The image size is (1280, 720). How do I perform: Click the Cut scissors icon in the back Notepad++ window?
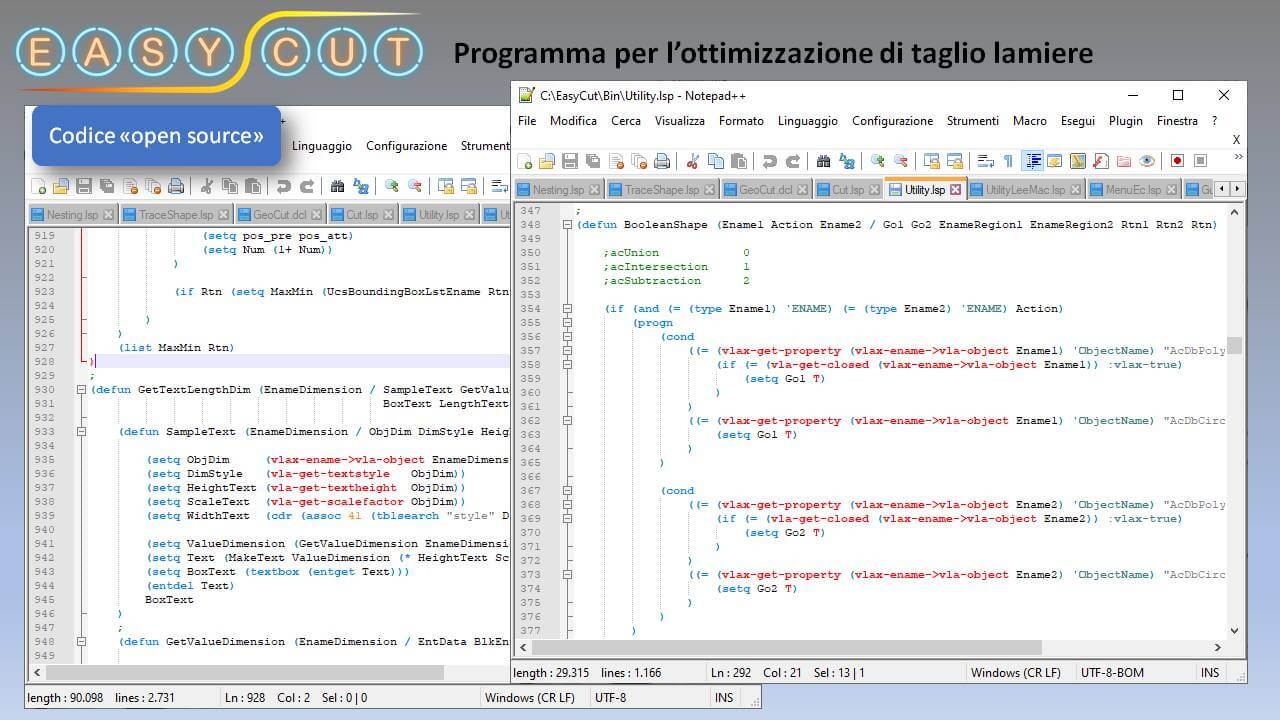point(207,186)
